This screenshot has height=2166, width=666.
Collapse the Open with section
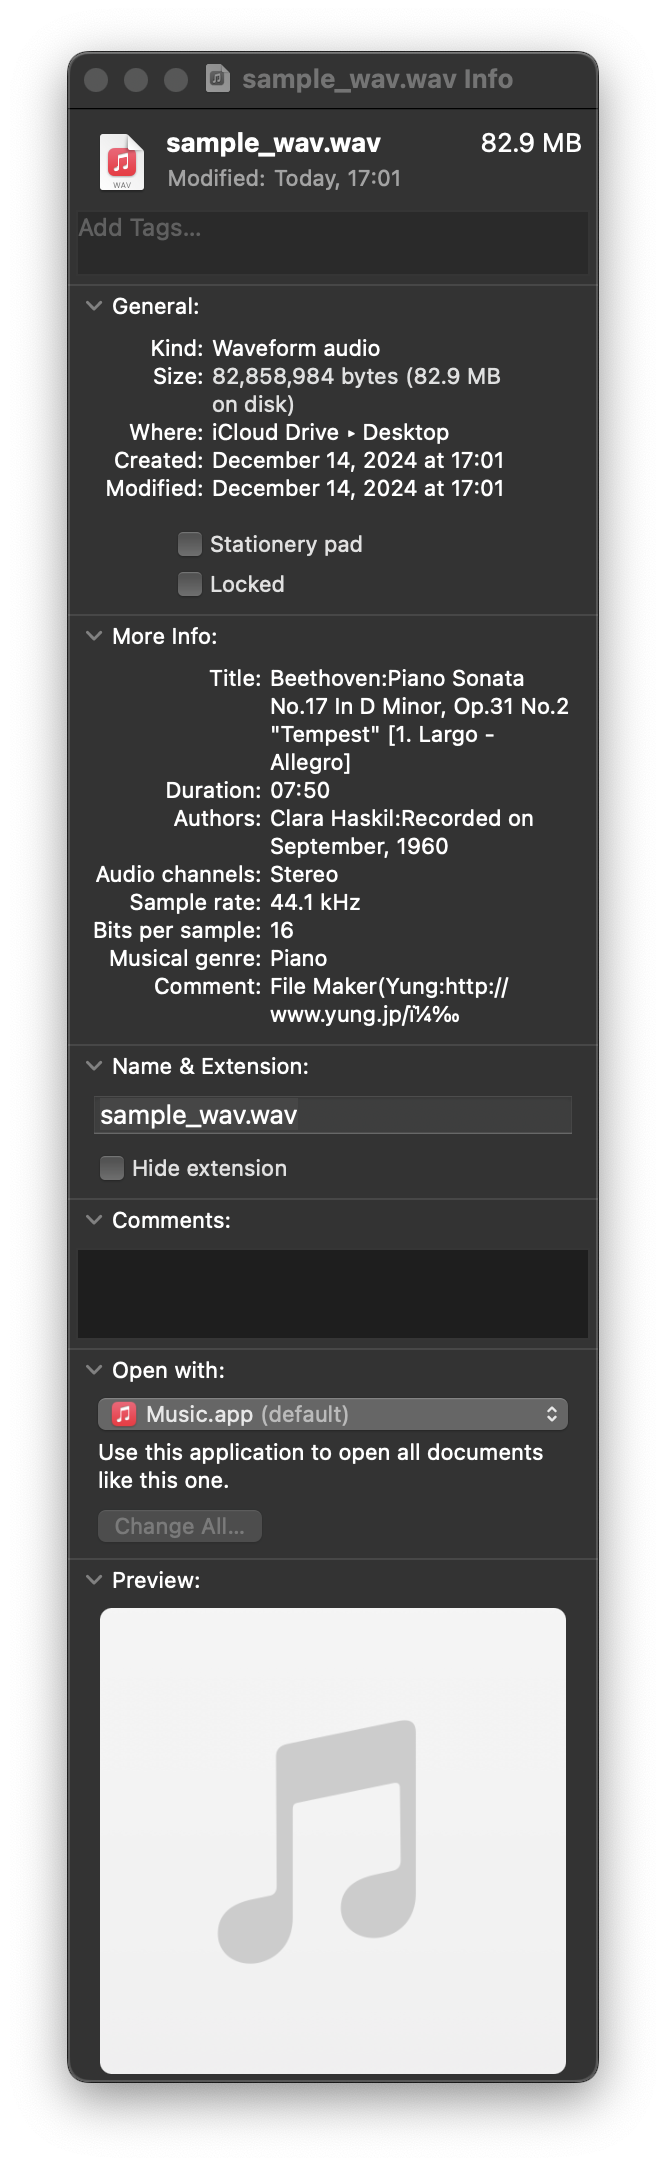click(93, 1370)
